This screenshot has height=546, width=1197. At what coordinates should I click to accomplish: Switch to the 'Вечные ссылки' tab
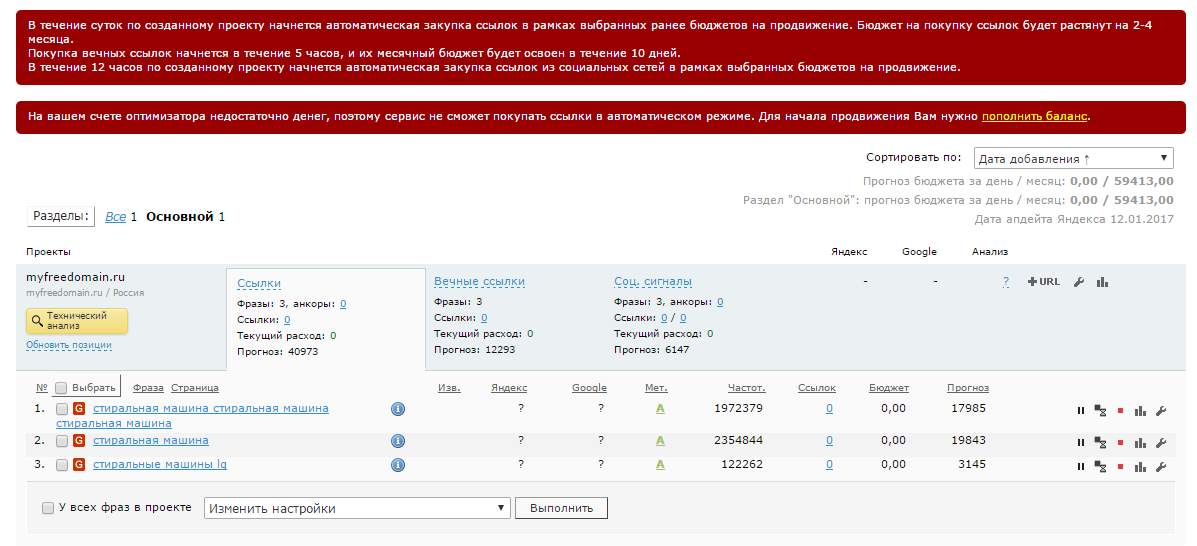pos(479,282)
